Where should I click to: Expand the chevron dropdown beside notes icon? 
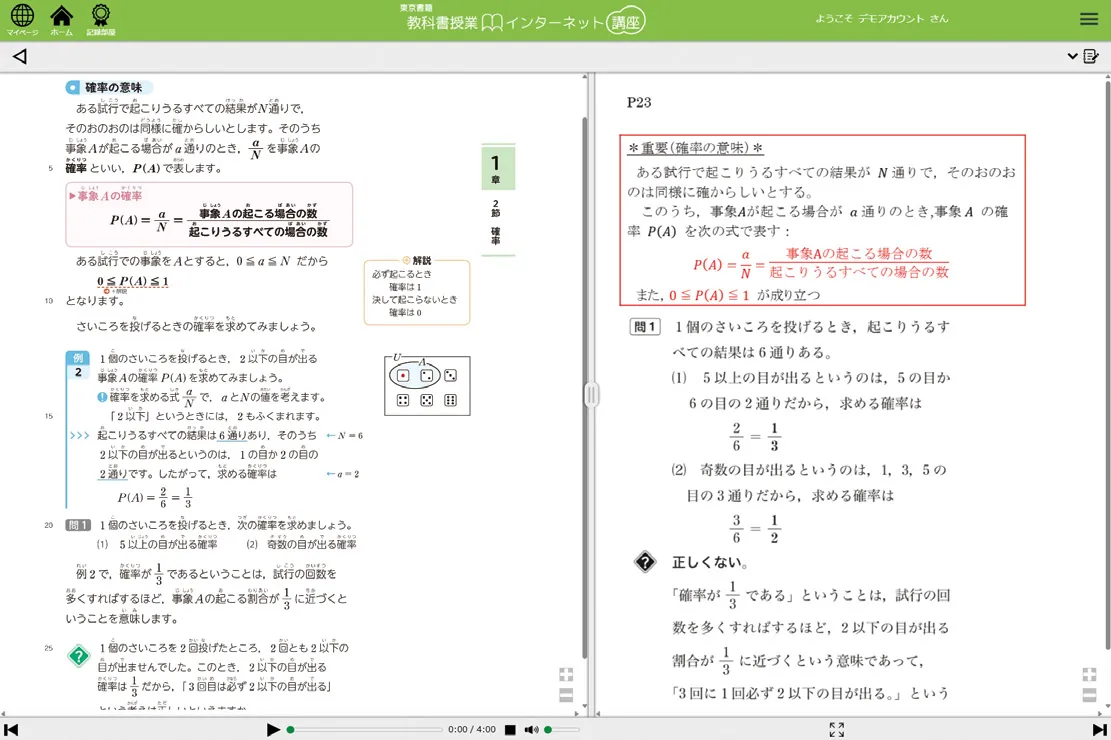(x=1072, y=56)
